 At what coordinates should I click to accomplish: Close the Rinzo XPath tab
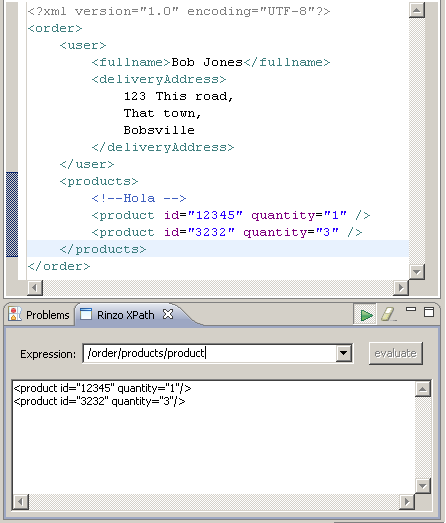[x=168, y=314]
